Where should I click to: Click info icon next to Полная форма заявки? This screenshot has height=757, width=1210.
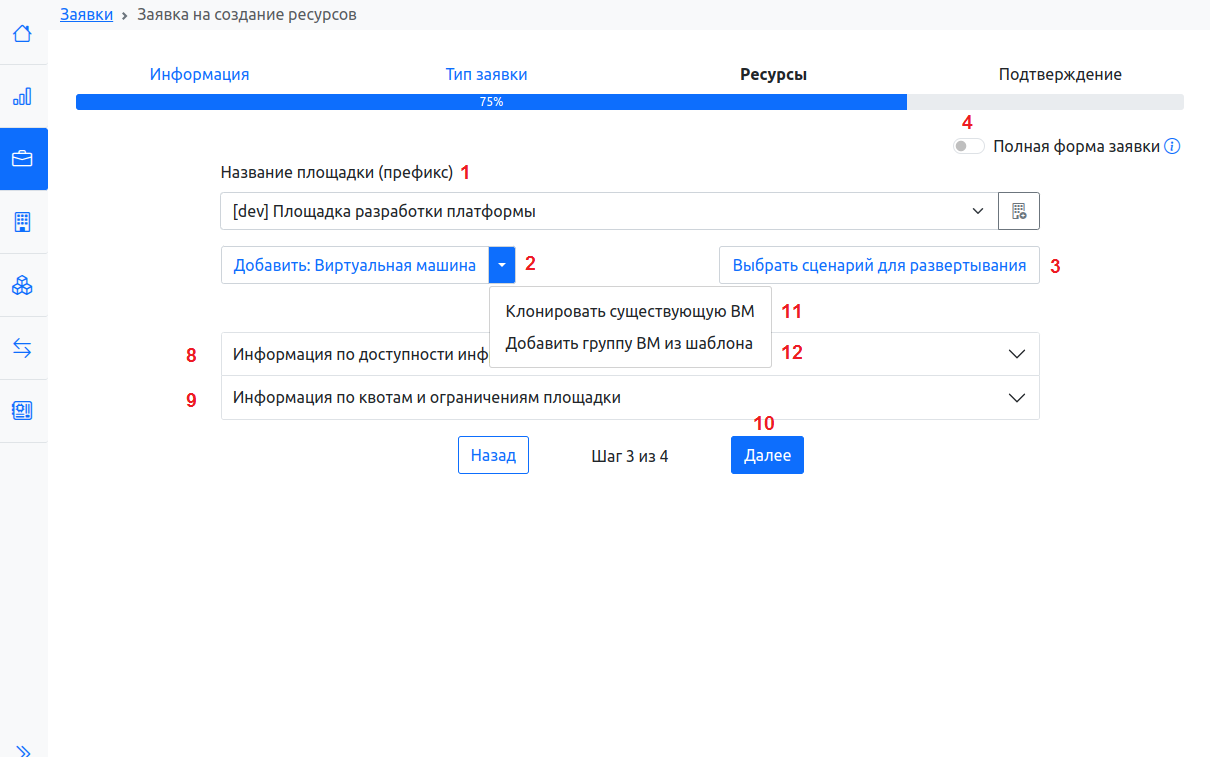pyautogui.click(x=1172, y=146)
